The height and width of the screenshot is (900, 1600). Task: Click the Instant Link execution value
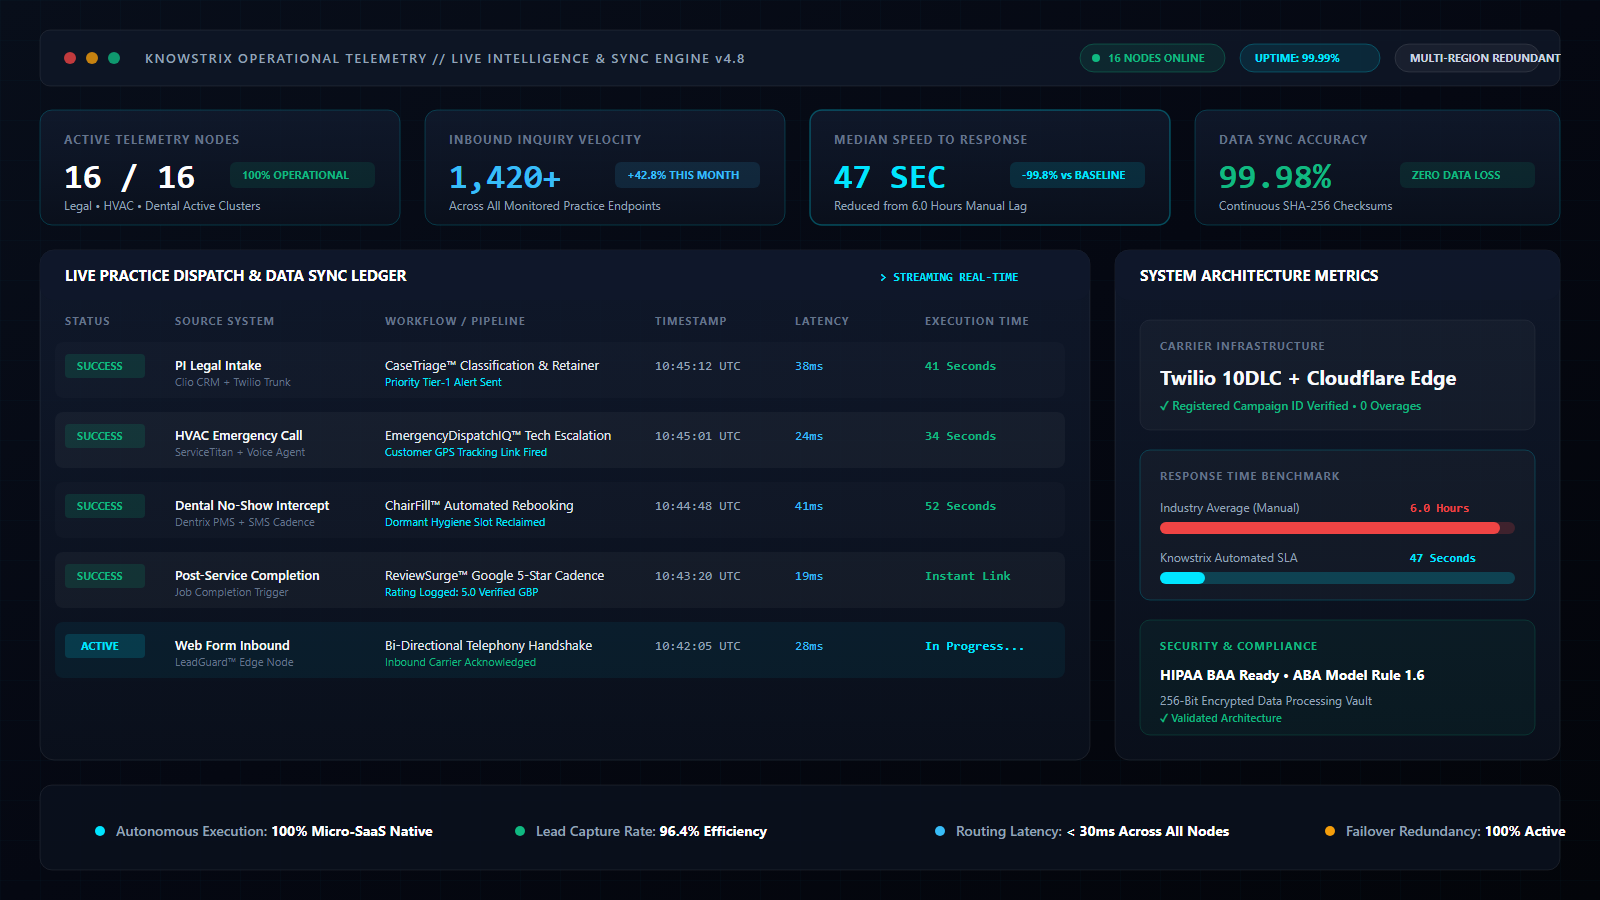(x=968, y=576)
